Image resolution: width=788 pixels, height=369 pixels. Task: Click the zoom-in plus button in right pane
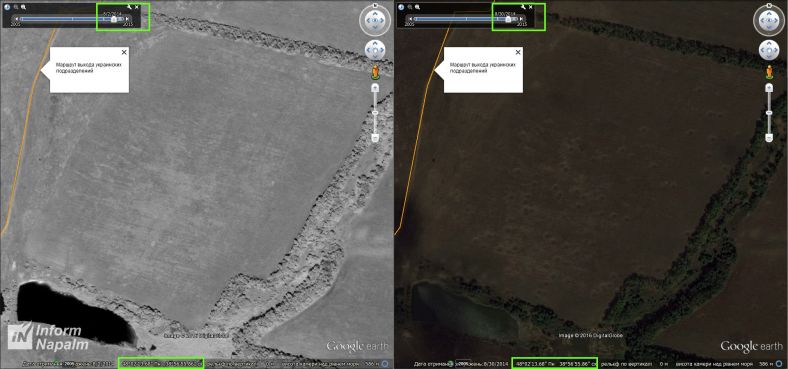[x=769, y=88]
